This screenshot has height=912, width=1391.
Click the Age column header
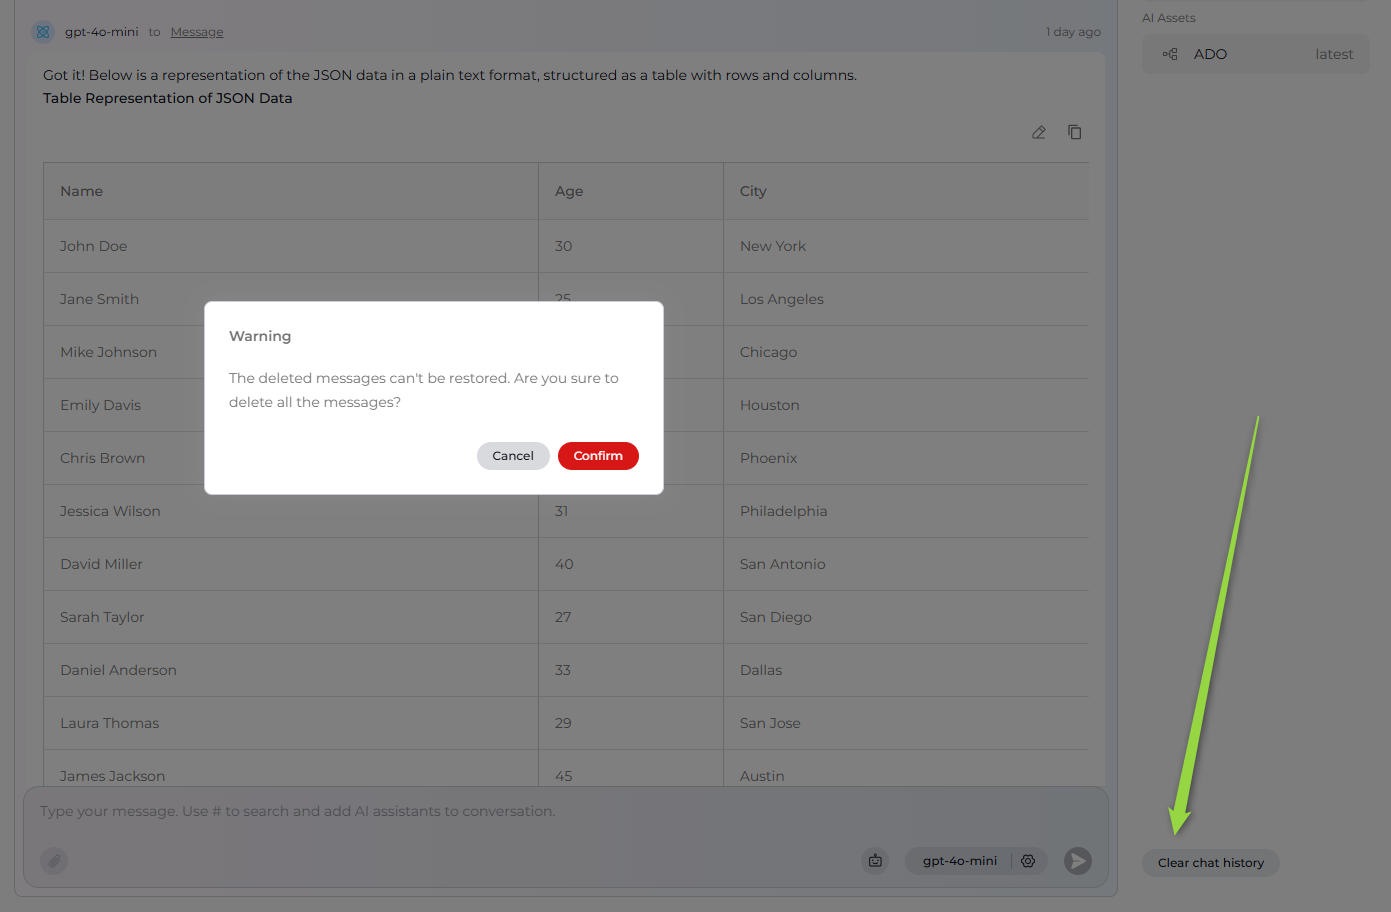631,191
